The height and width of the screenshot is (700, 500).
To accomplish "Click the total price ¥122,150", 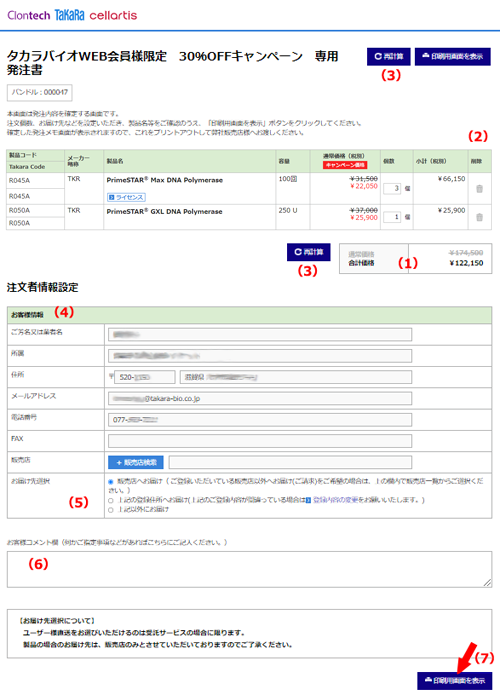I will point(466,263).
